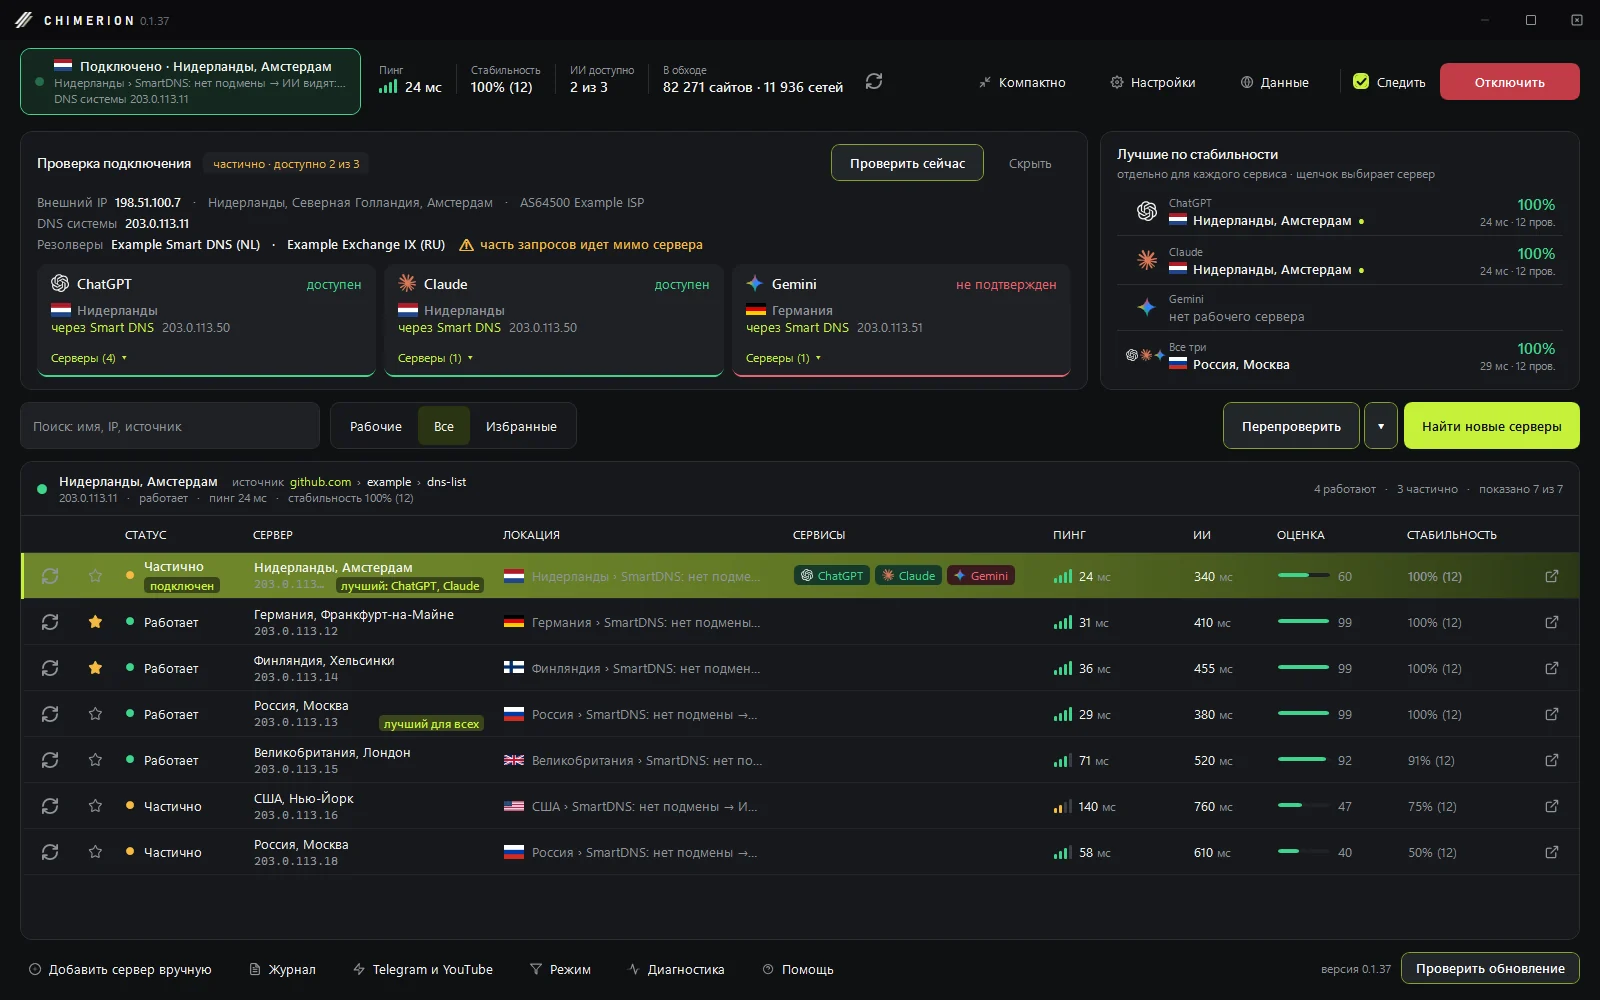The width and height of the screenshot is (1600, 1000).
Task: Switch to Компактно compact view
Action: tap(1022, 82)
